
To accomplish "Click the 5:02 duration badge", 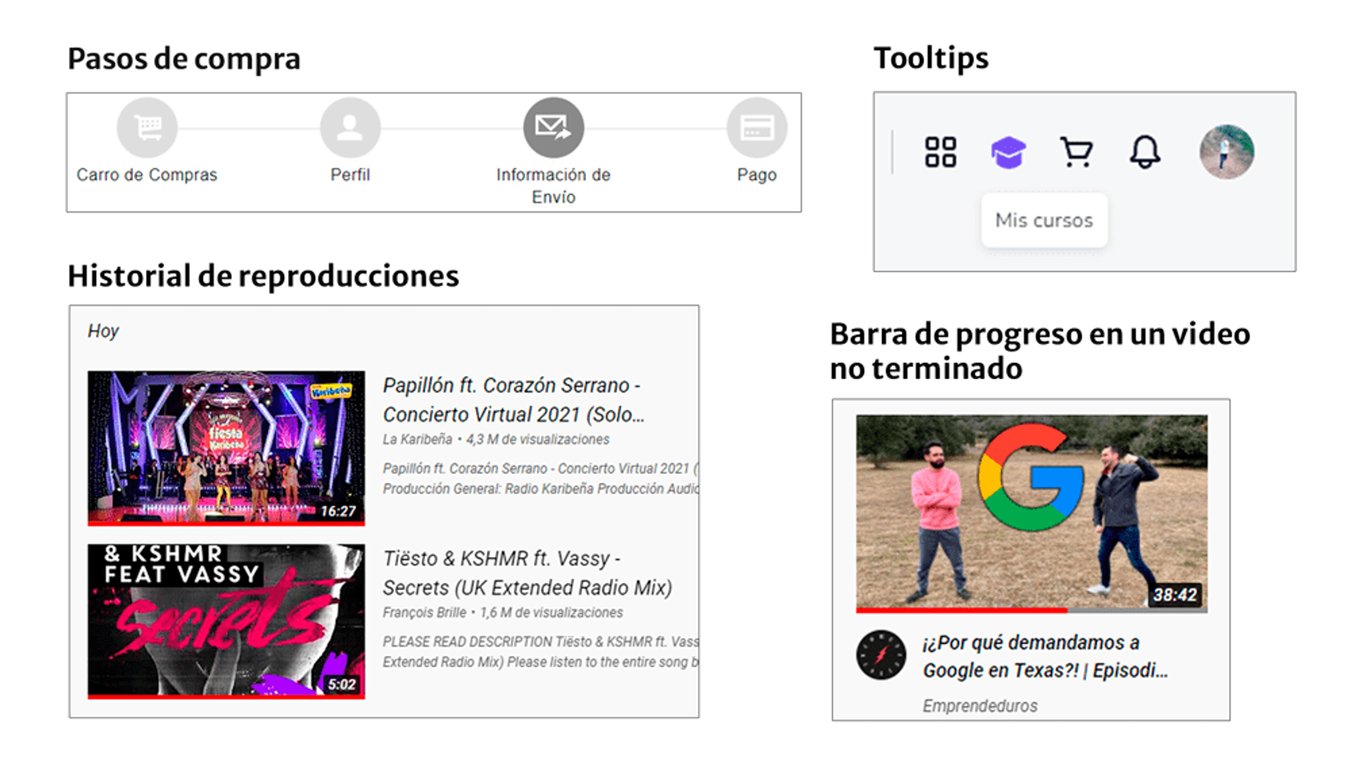I will [341, 685].
